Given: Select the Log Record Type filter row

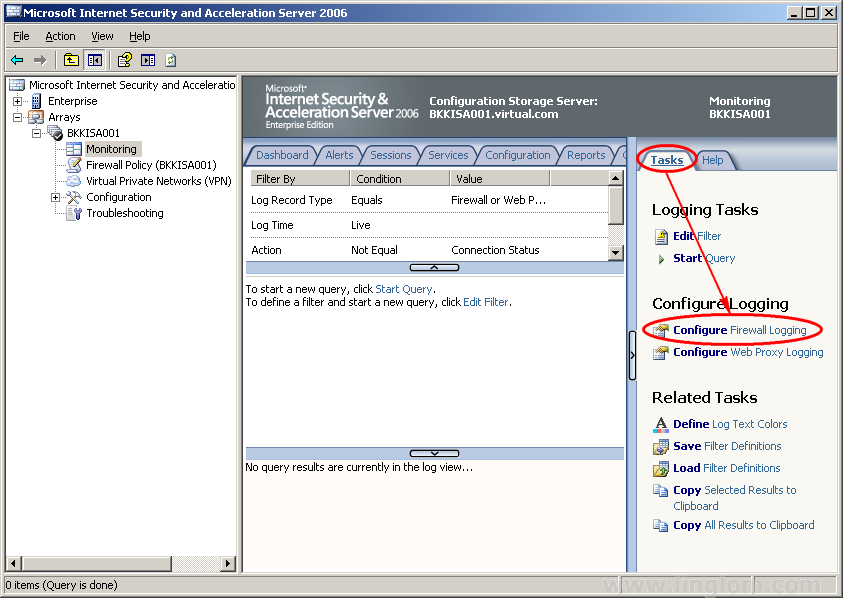Looking at the screenshot, I should tap(427, 200).
